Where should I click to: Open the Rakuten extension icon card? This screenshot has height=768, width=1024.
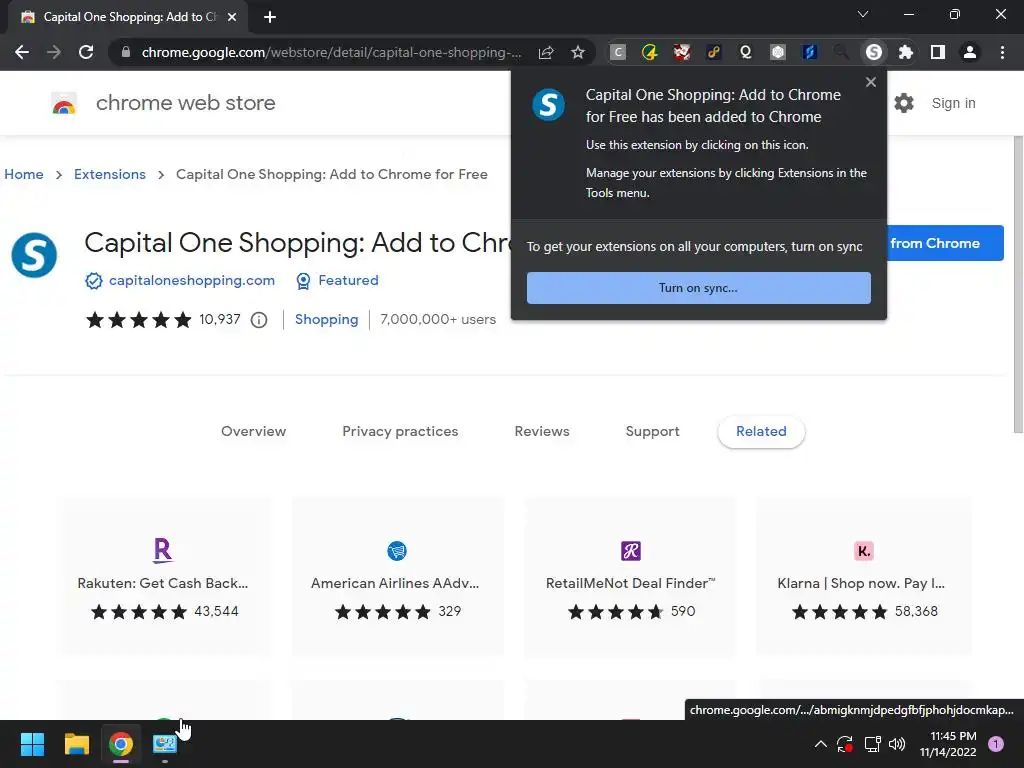(x=163, y=551)
